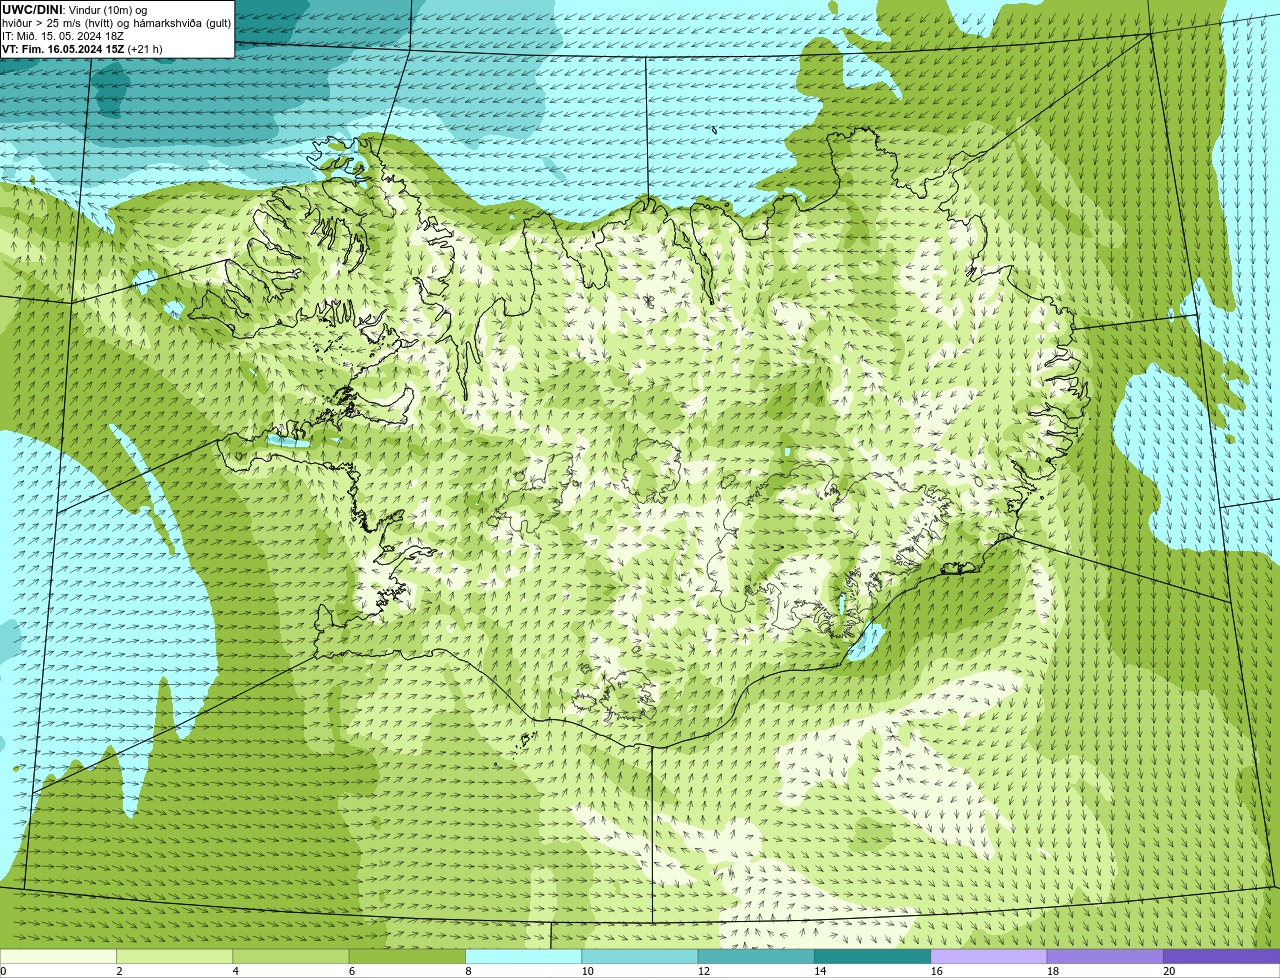
Task: Click the dark purple swatch above 20 m/s
Action: click(1222, 957)
